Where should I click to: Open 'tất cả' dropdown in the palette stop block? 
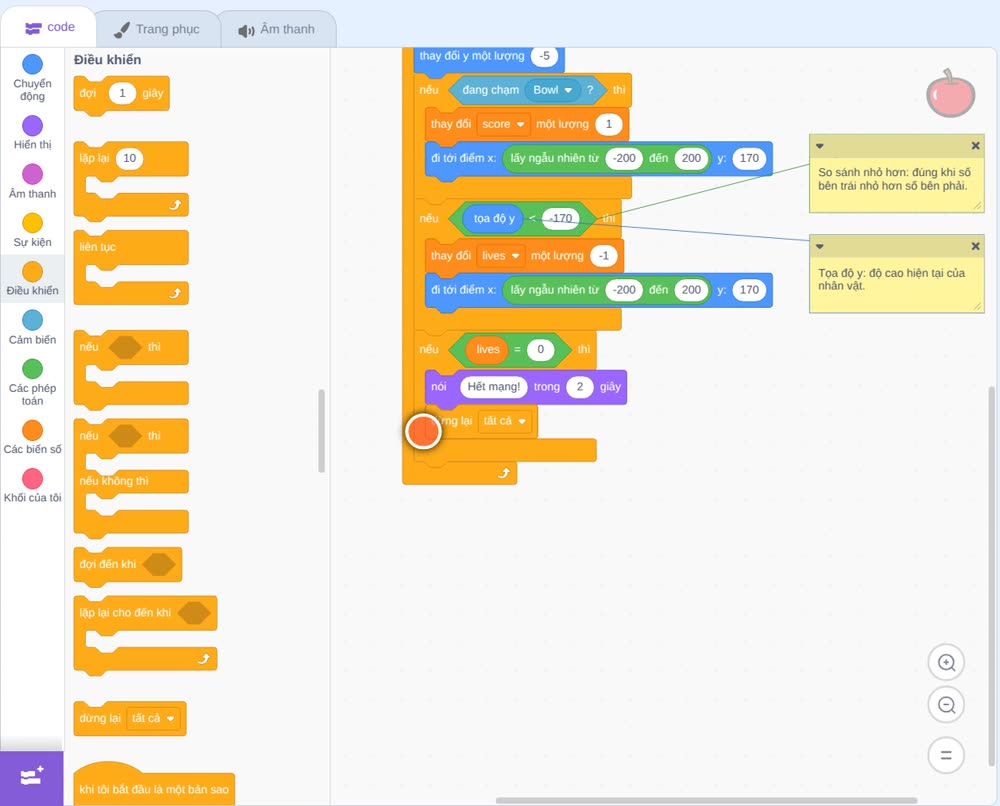[x=153, y=718]
